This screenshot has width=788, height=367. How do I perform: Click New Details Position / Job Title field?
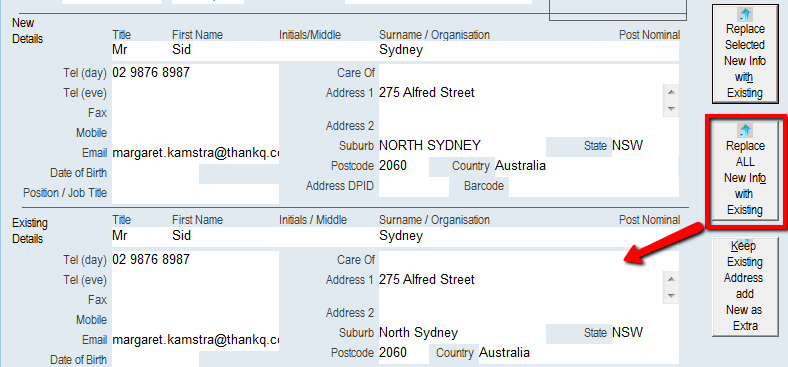195,194
